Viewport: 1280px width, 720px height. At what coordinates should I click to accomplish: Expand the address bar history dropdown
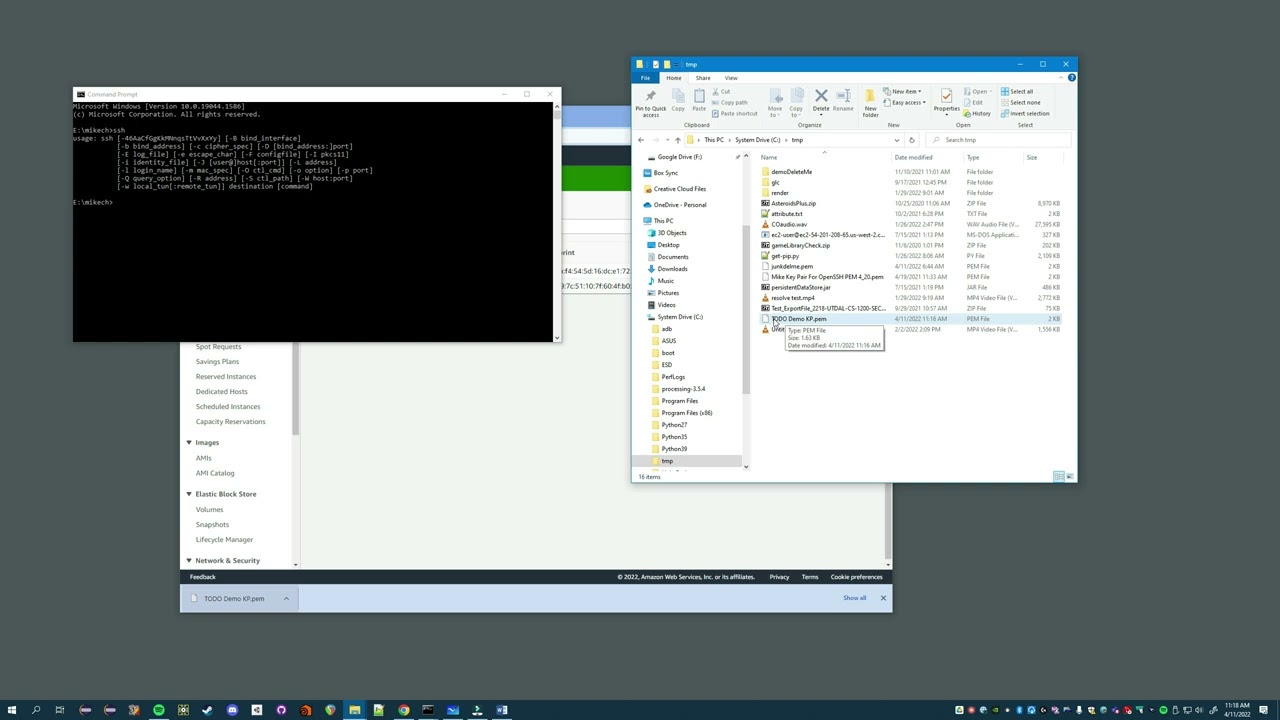pyautogui.click(x=896, y=140)
